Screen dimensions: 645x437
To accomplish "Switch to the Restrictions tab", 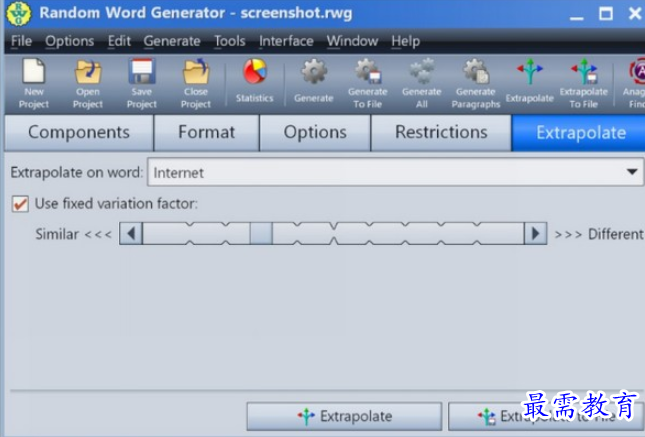I will click(x=440, y=132).
